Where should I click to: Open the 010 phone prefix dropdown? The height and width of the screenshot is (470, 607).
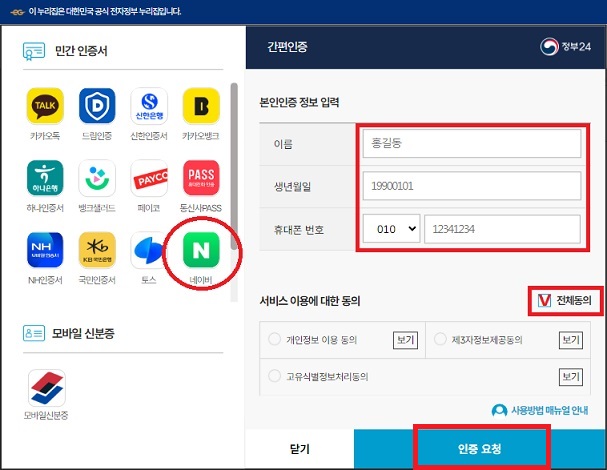[x=391, y=229]
